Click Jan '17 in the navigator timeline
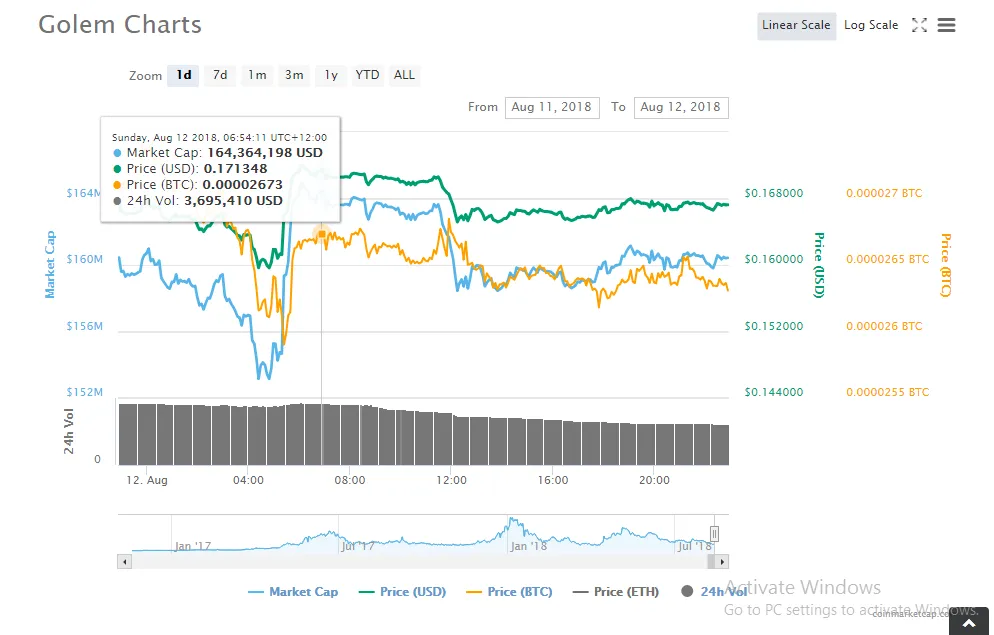994x635 pixels. tap(193, 546)
